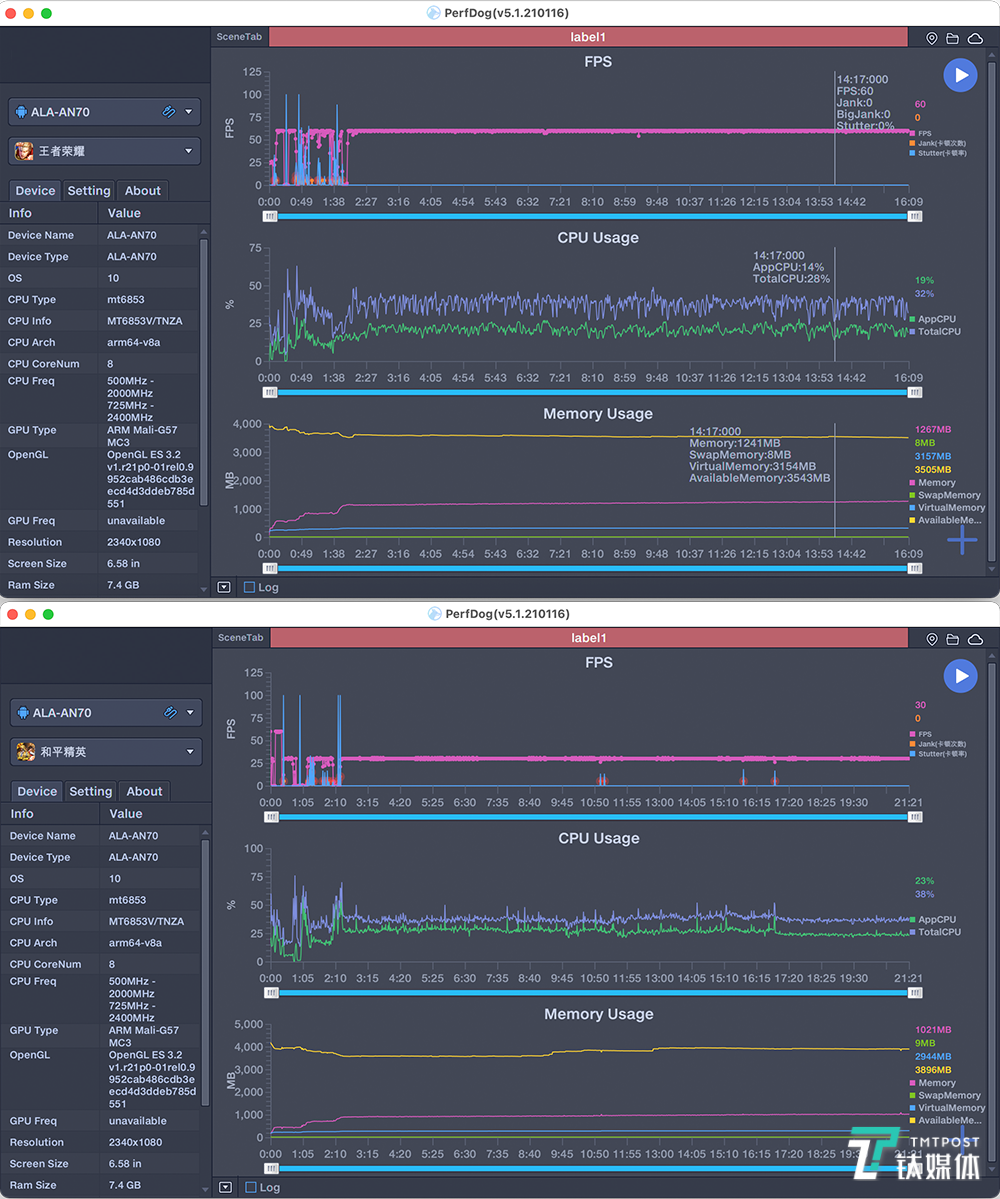The width and height of the screenshot is (1000, 1199).
Task: Open the folder icon in 王者荣耀 window
Action: point(952,38)
